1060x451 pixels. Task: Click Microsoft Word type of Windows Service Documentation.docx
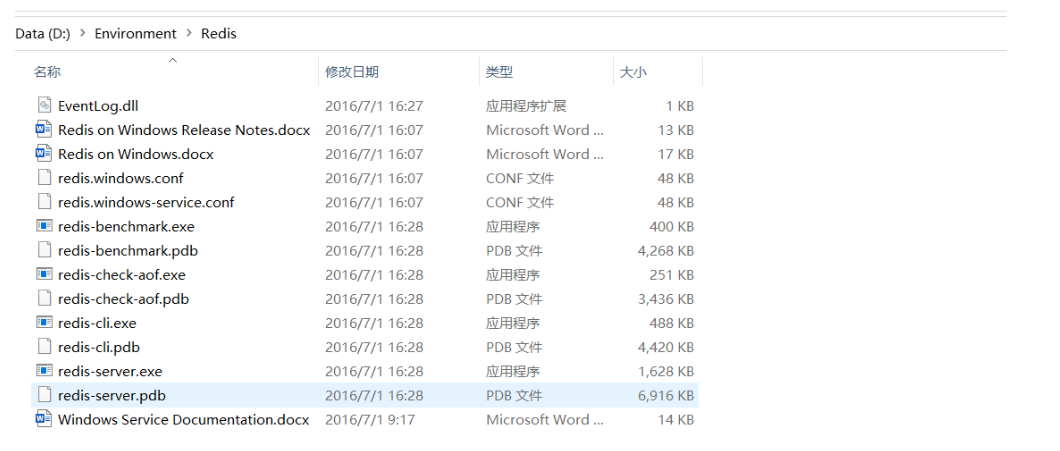click(545, 420)
